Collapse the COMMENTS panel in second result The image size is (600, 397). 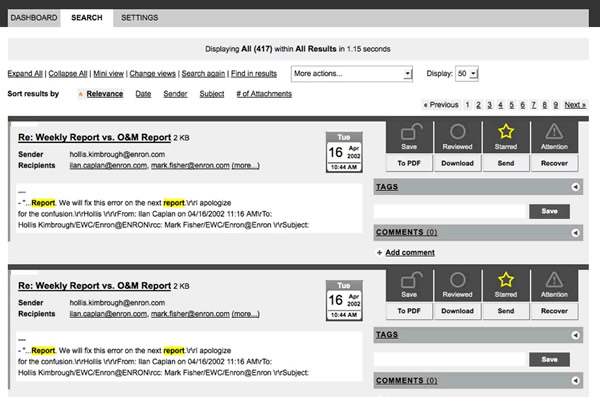tap(575, 380)
